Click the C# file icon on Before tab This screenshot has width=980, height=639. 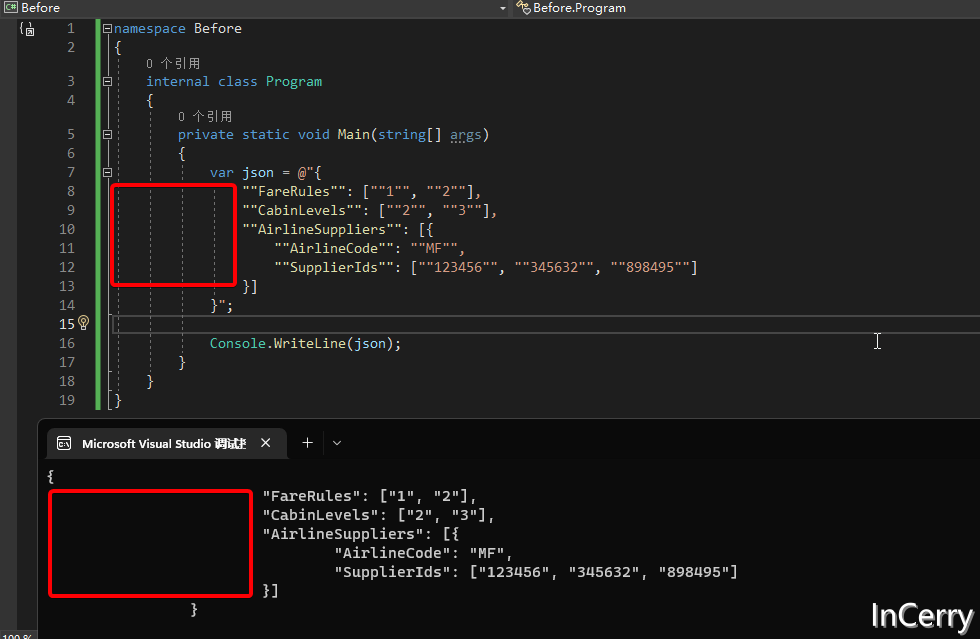click(x=10, y=7)
